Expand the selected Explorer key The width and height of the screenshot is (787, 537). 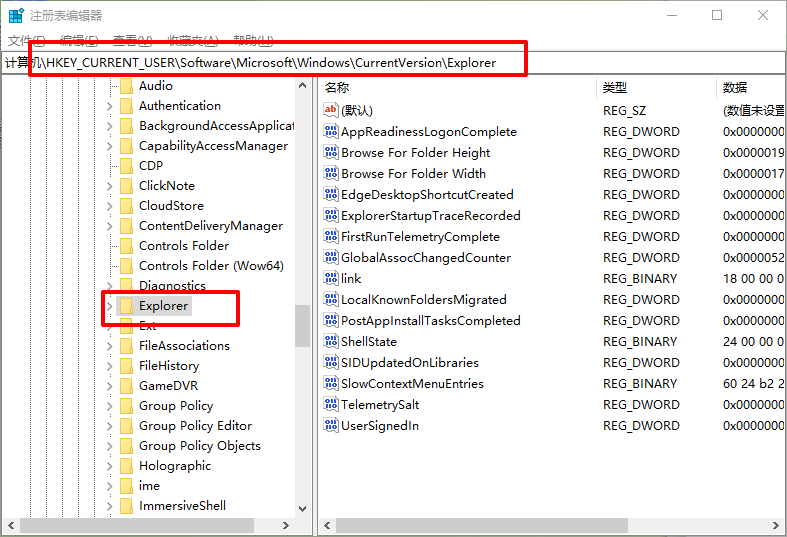[x=110, y=306]
